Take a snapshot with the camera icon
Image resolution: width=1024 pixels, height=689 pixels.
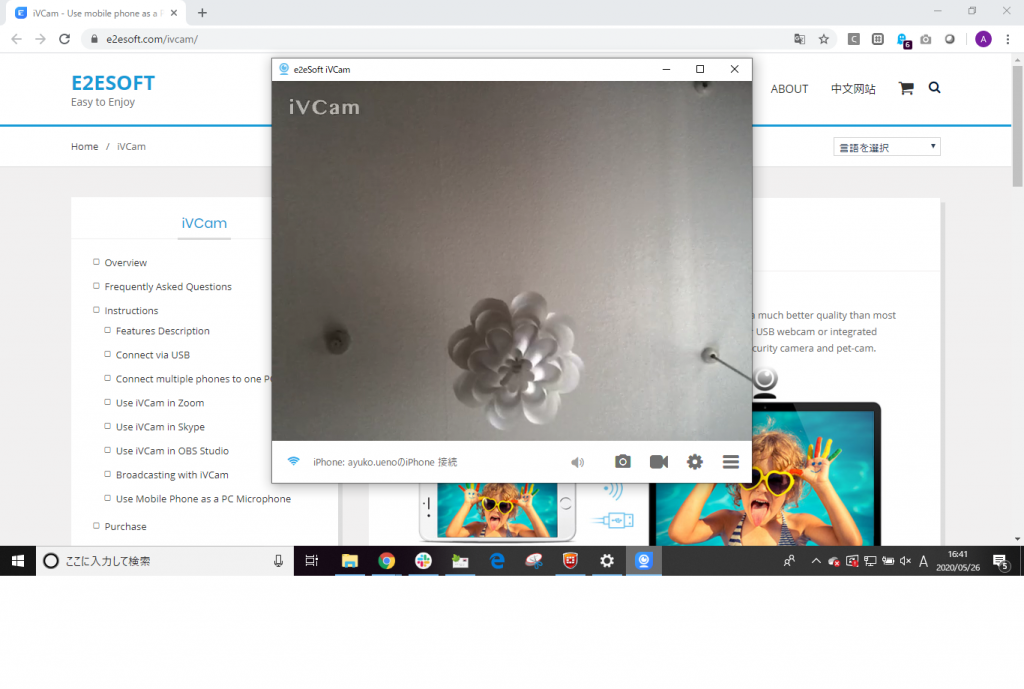tap(622, 462)
